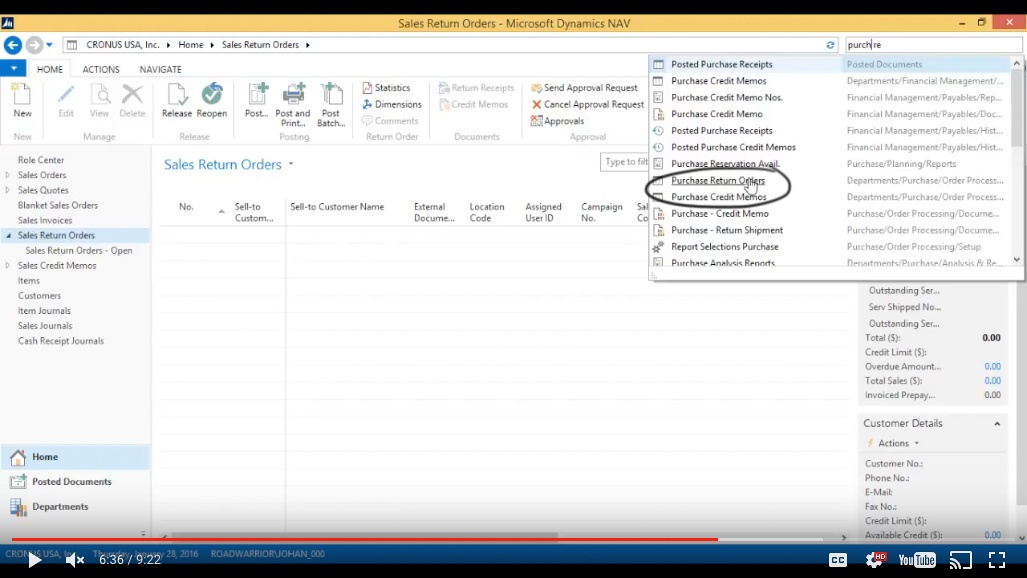The height and width of the screenshot is (578, 1027).
Task: Open the navigation history dropdown arrow
Action: pos(49,45)
